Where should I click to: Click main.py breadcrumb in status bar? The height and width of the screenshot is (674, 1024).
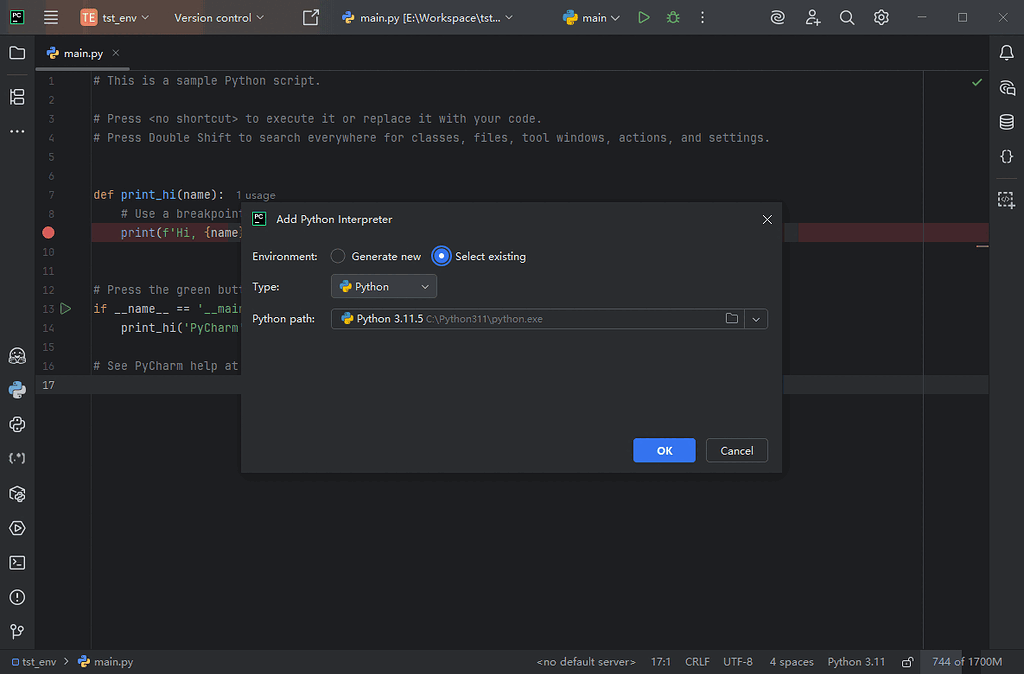click(105, 662)
